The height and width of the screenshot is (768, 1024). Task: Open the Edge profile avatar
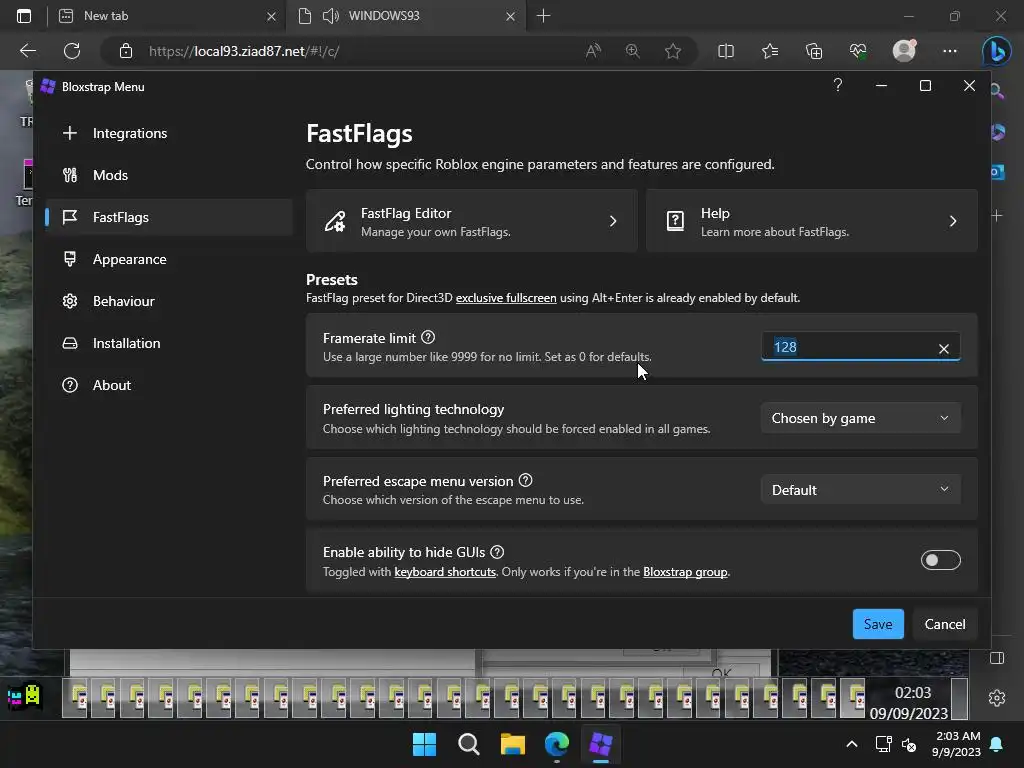pos(904,51)
